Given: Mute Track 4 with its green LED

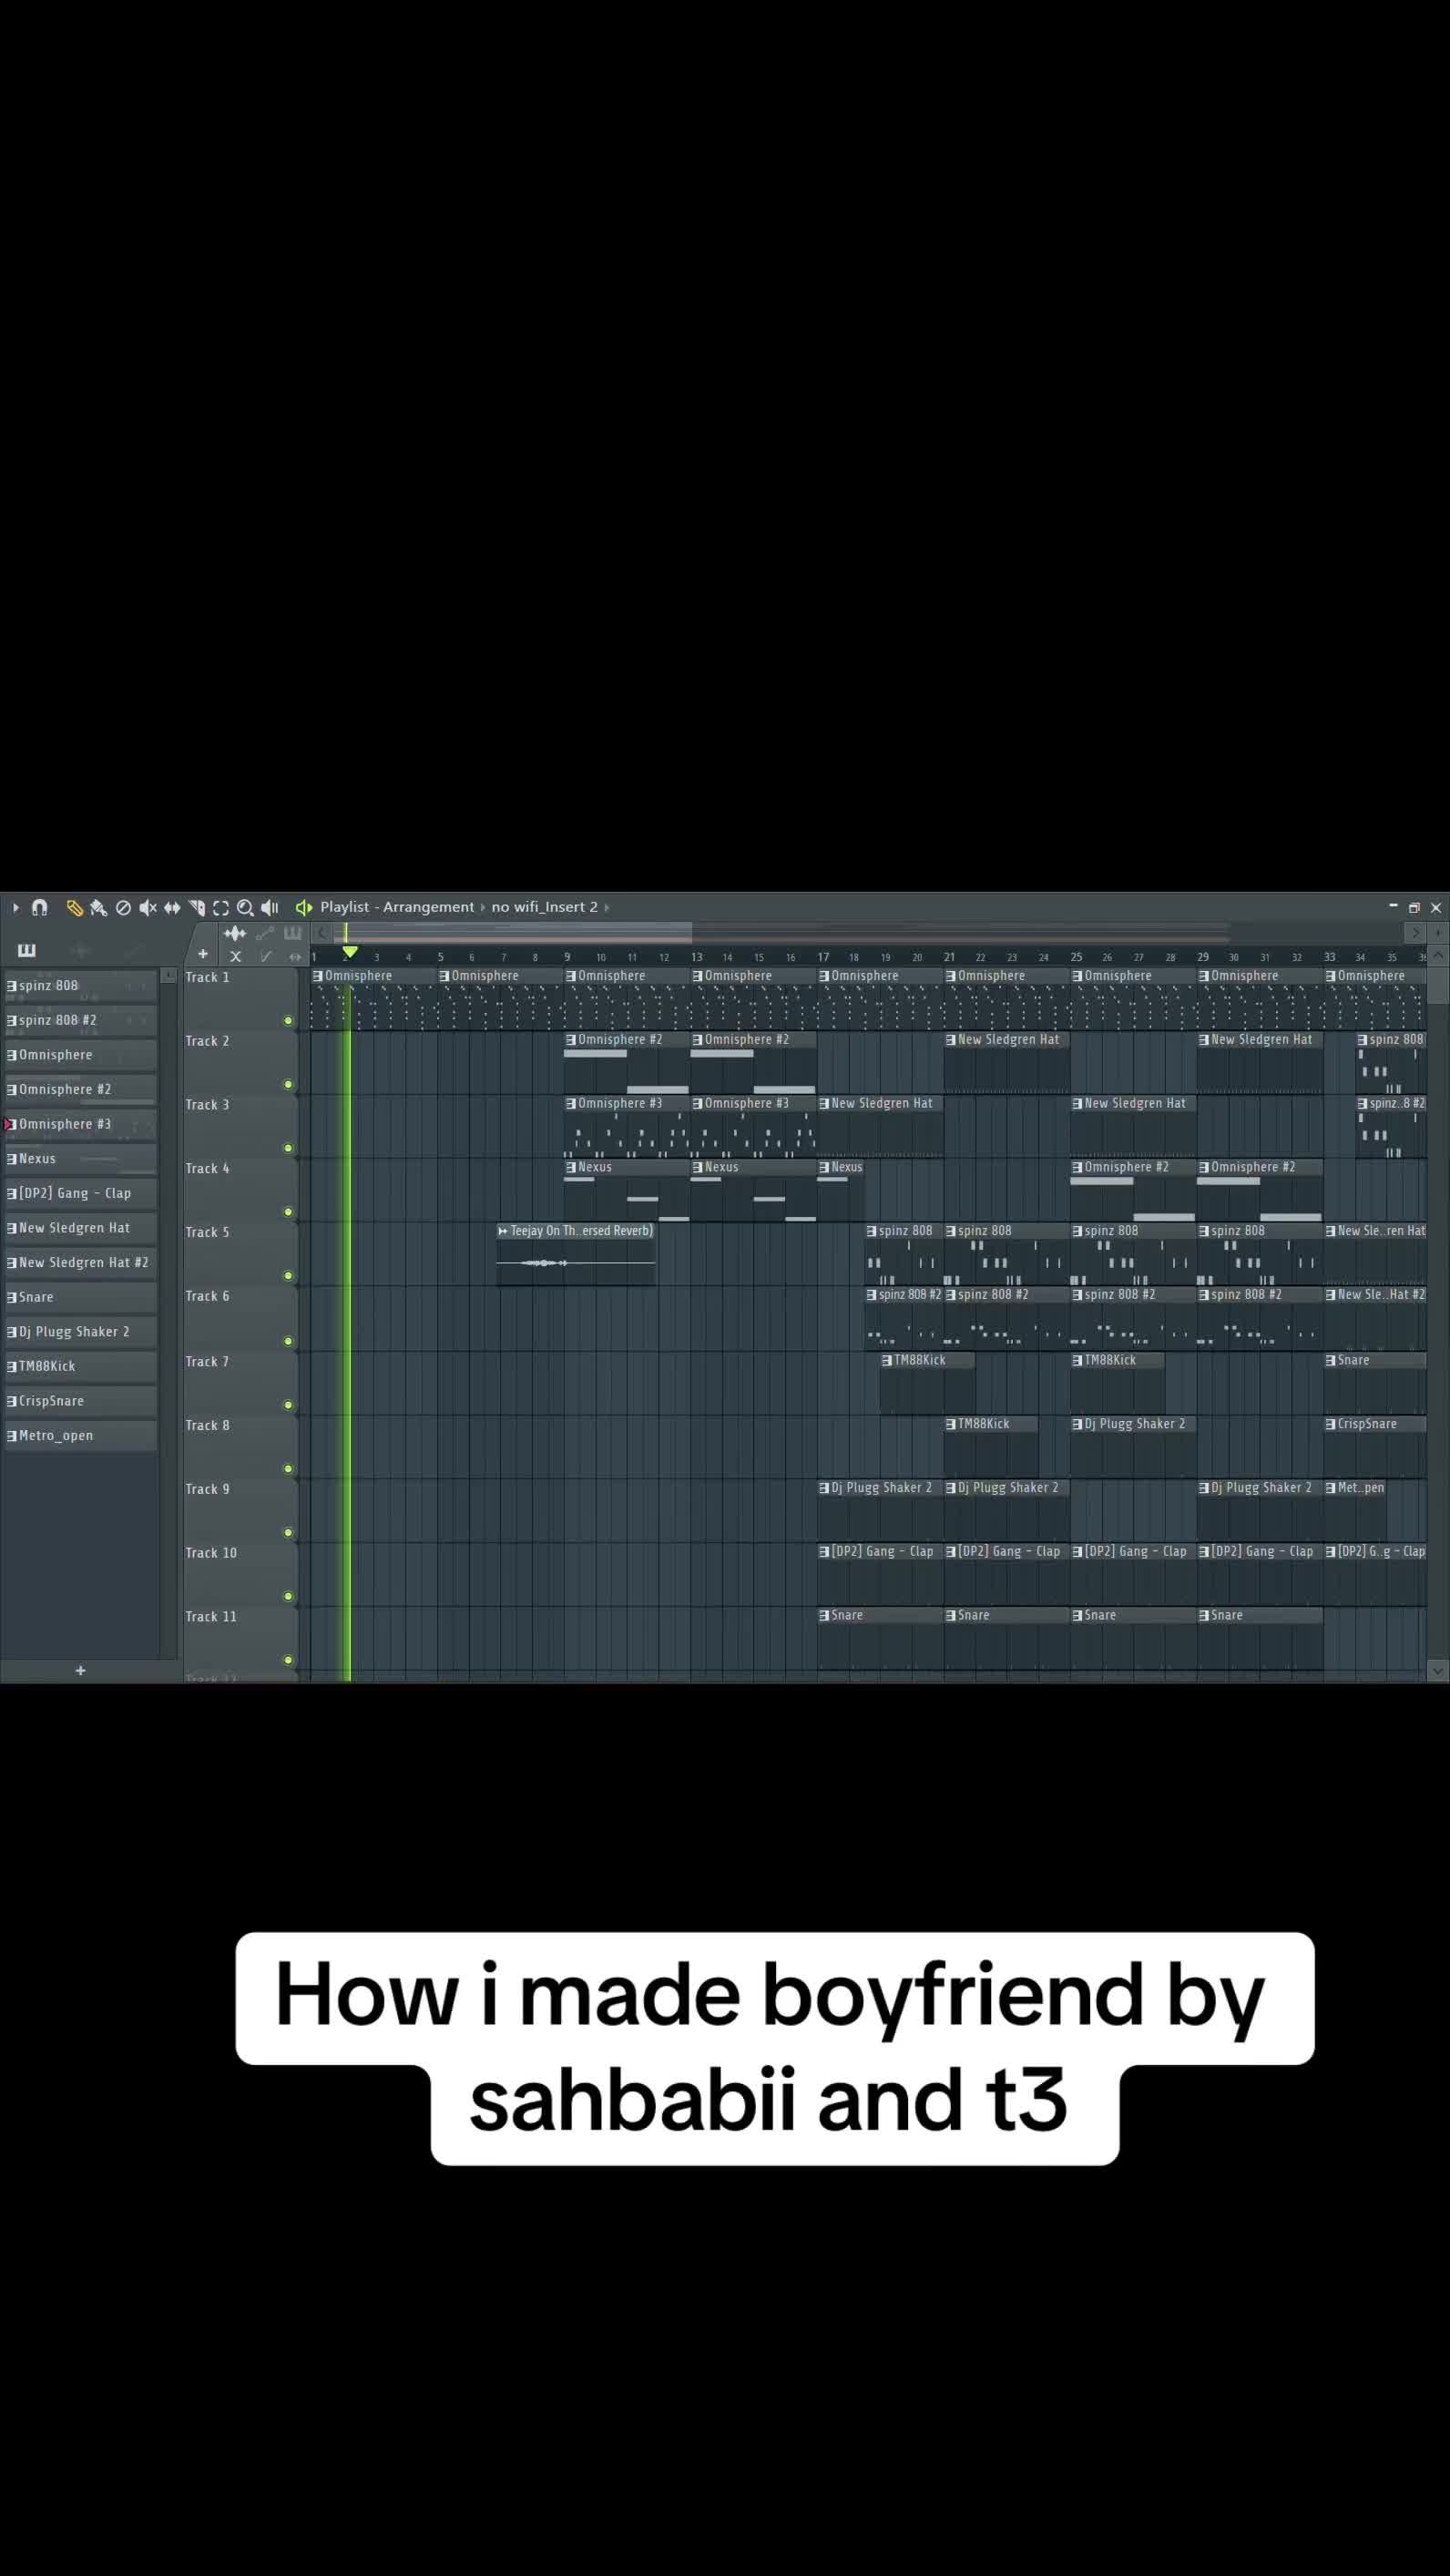Looking at the screenshot, I should click(x=288, y=1212).
